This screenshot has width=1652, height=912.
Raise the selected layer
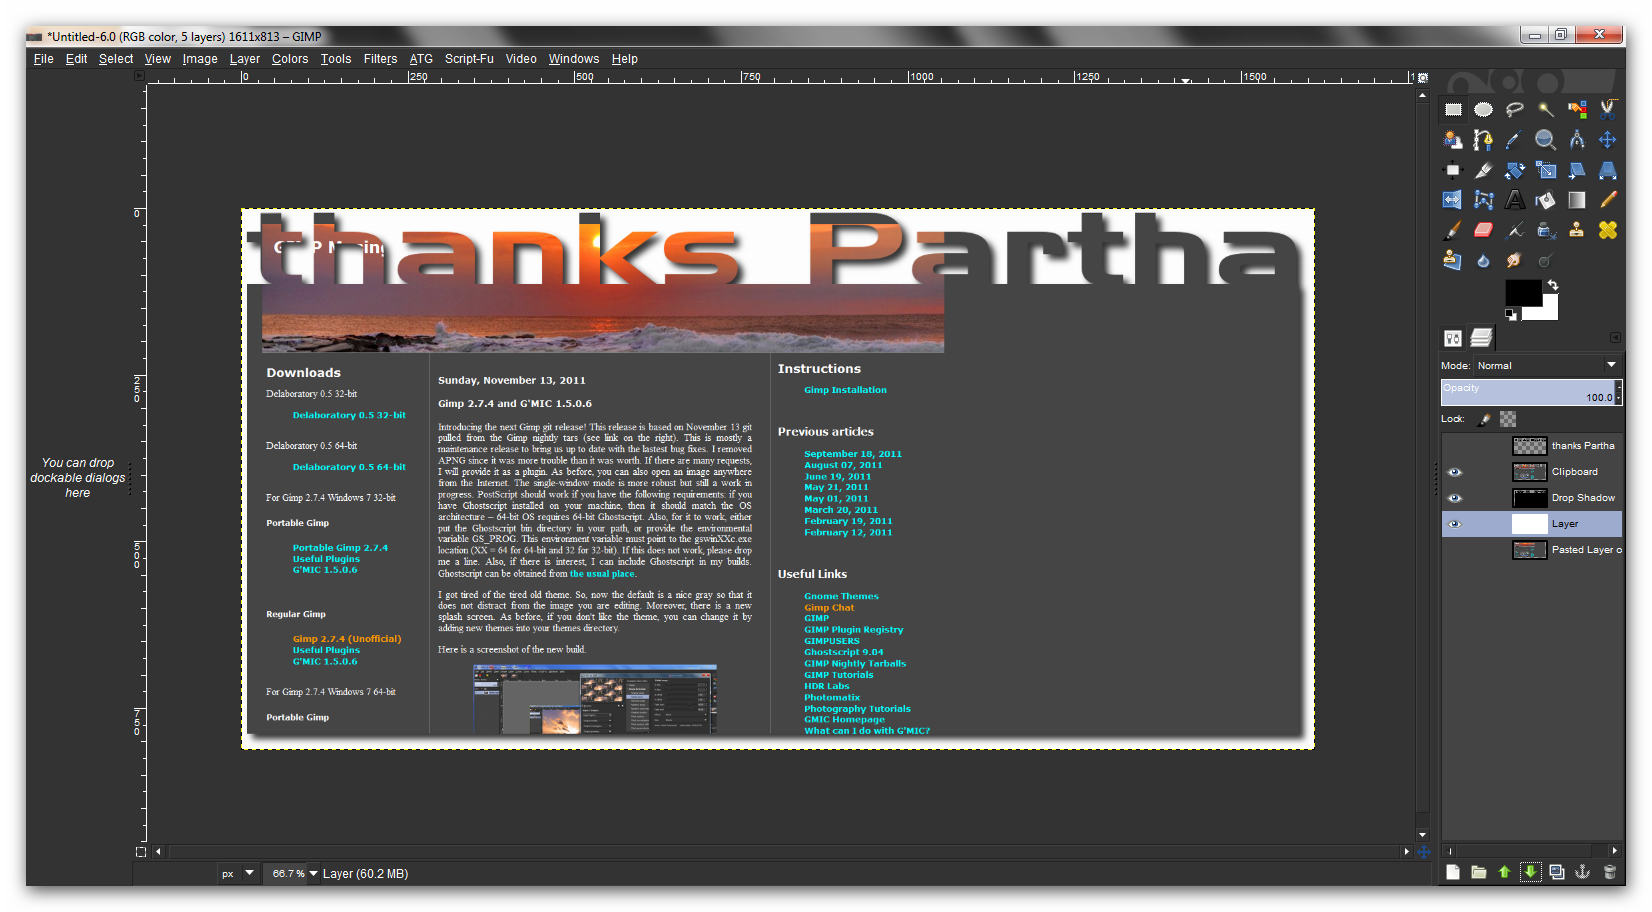click(x=1504, y=872)
